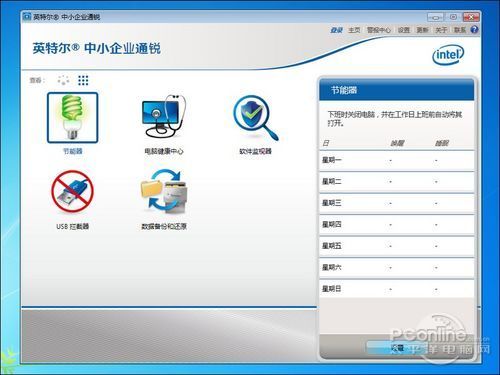The image size is (500, 375).
Task: Select the 星期五 row
Action: click(x=397, y=246)
